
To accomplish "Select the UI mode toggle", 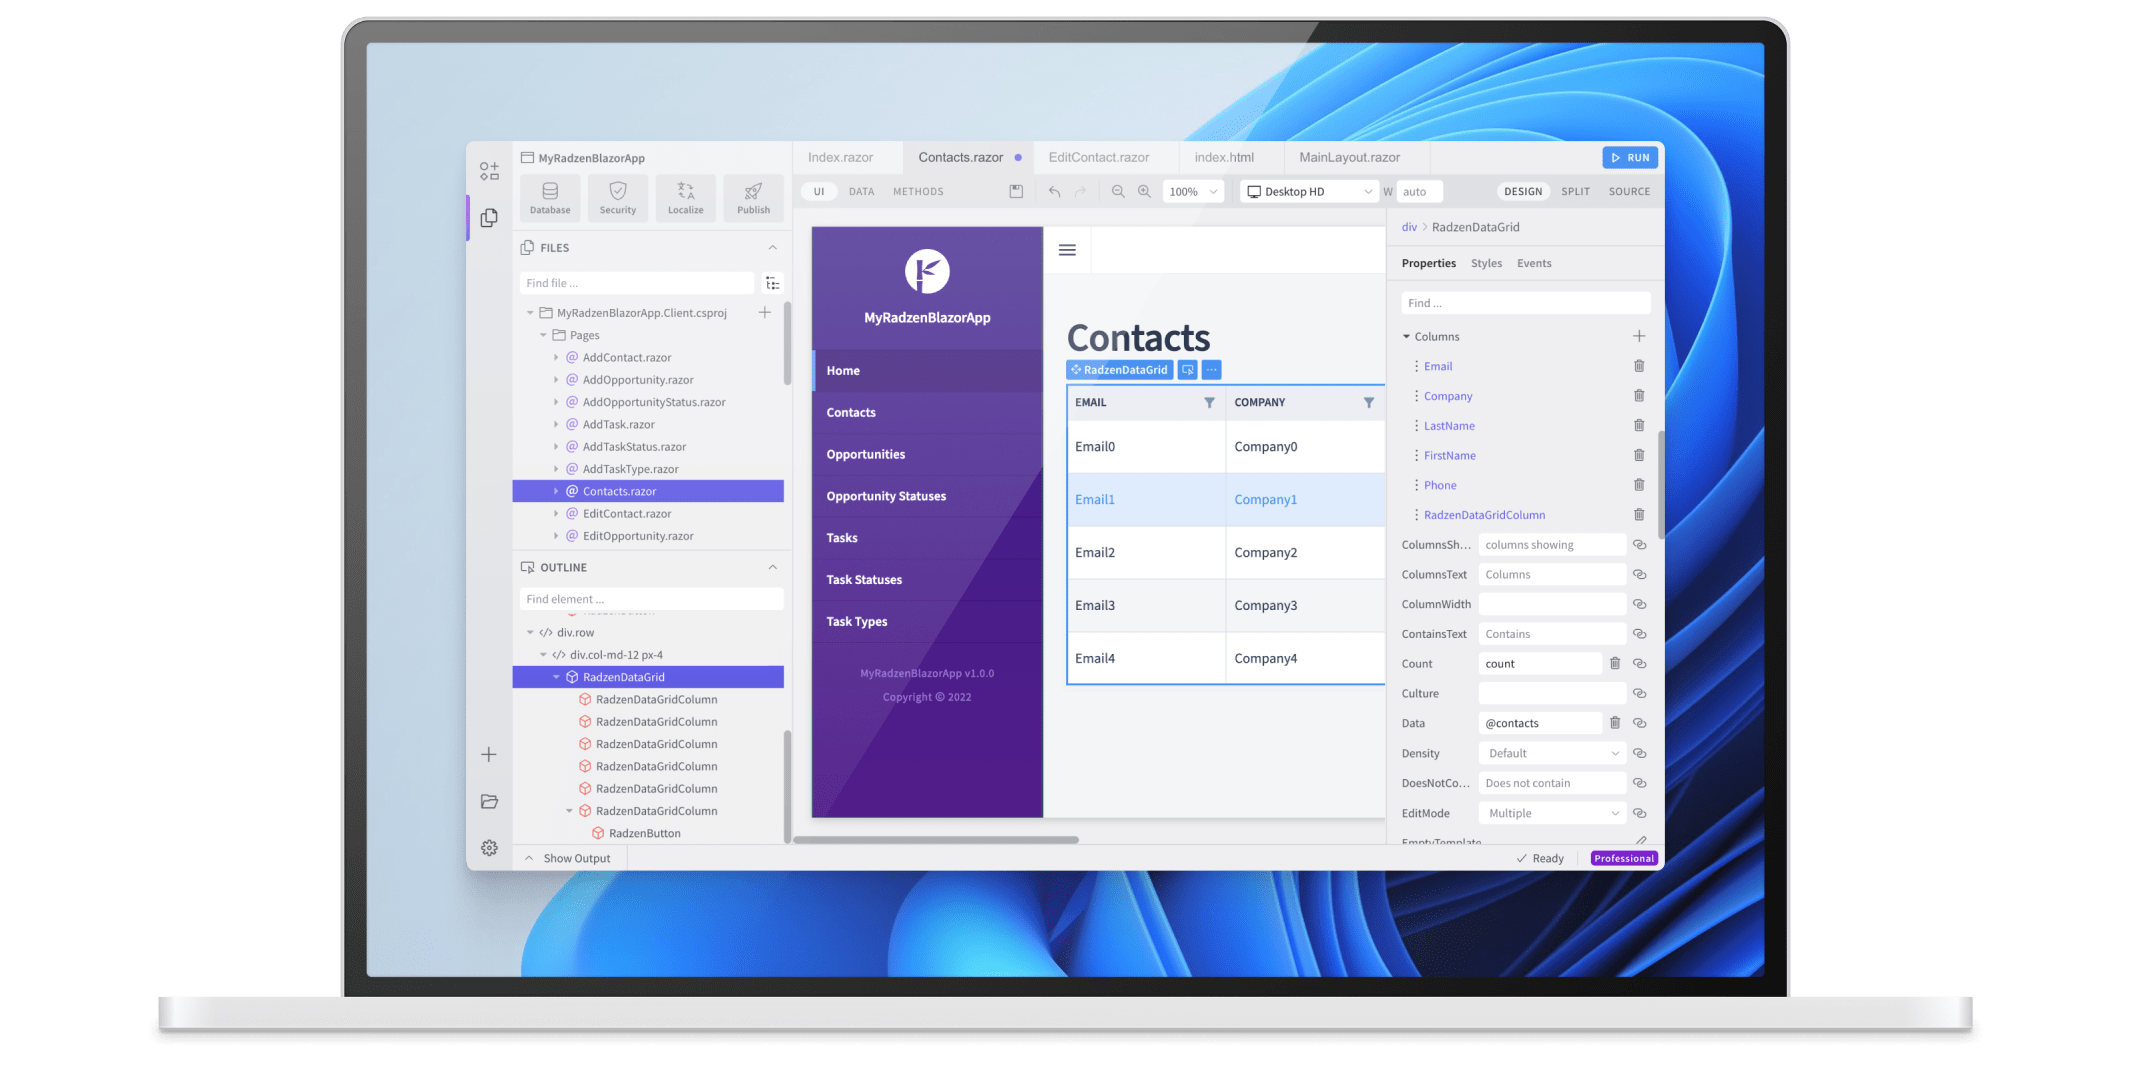I will [819, 191].
